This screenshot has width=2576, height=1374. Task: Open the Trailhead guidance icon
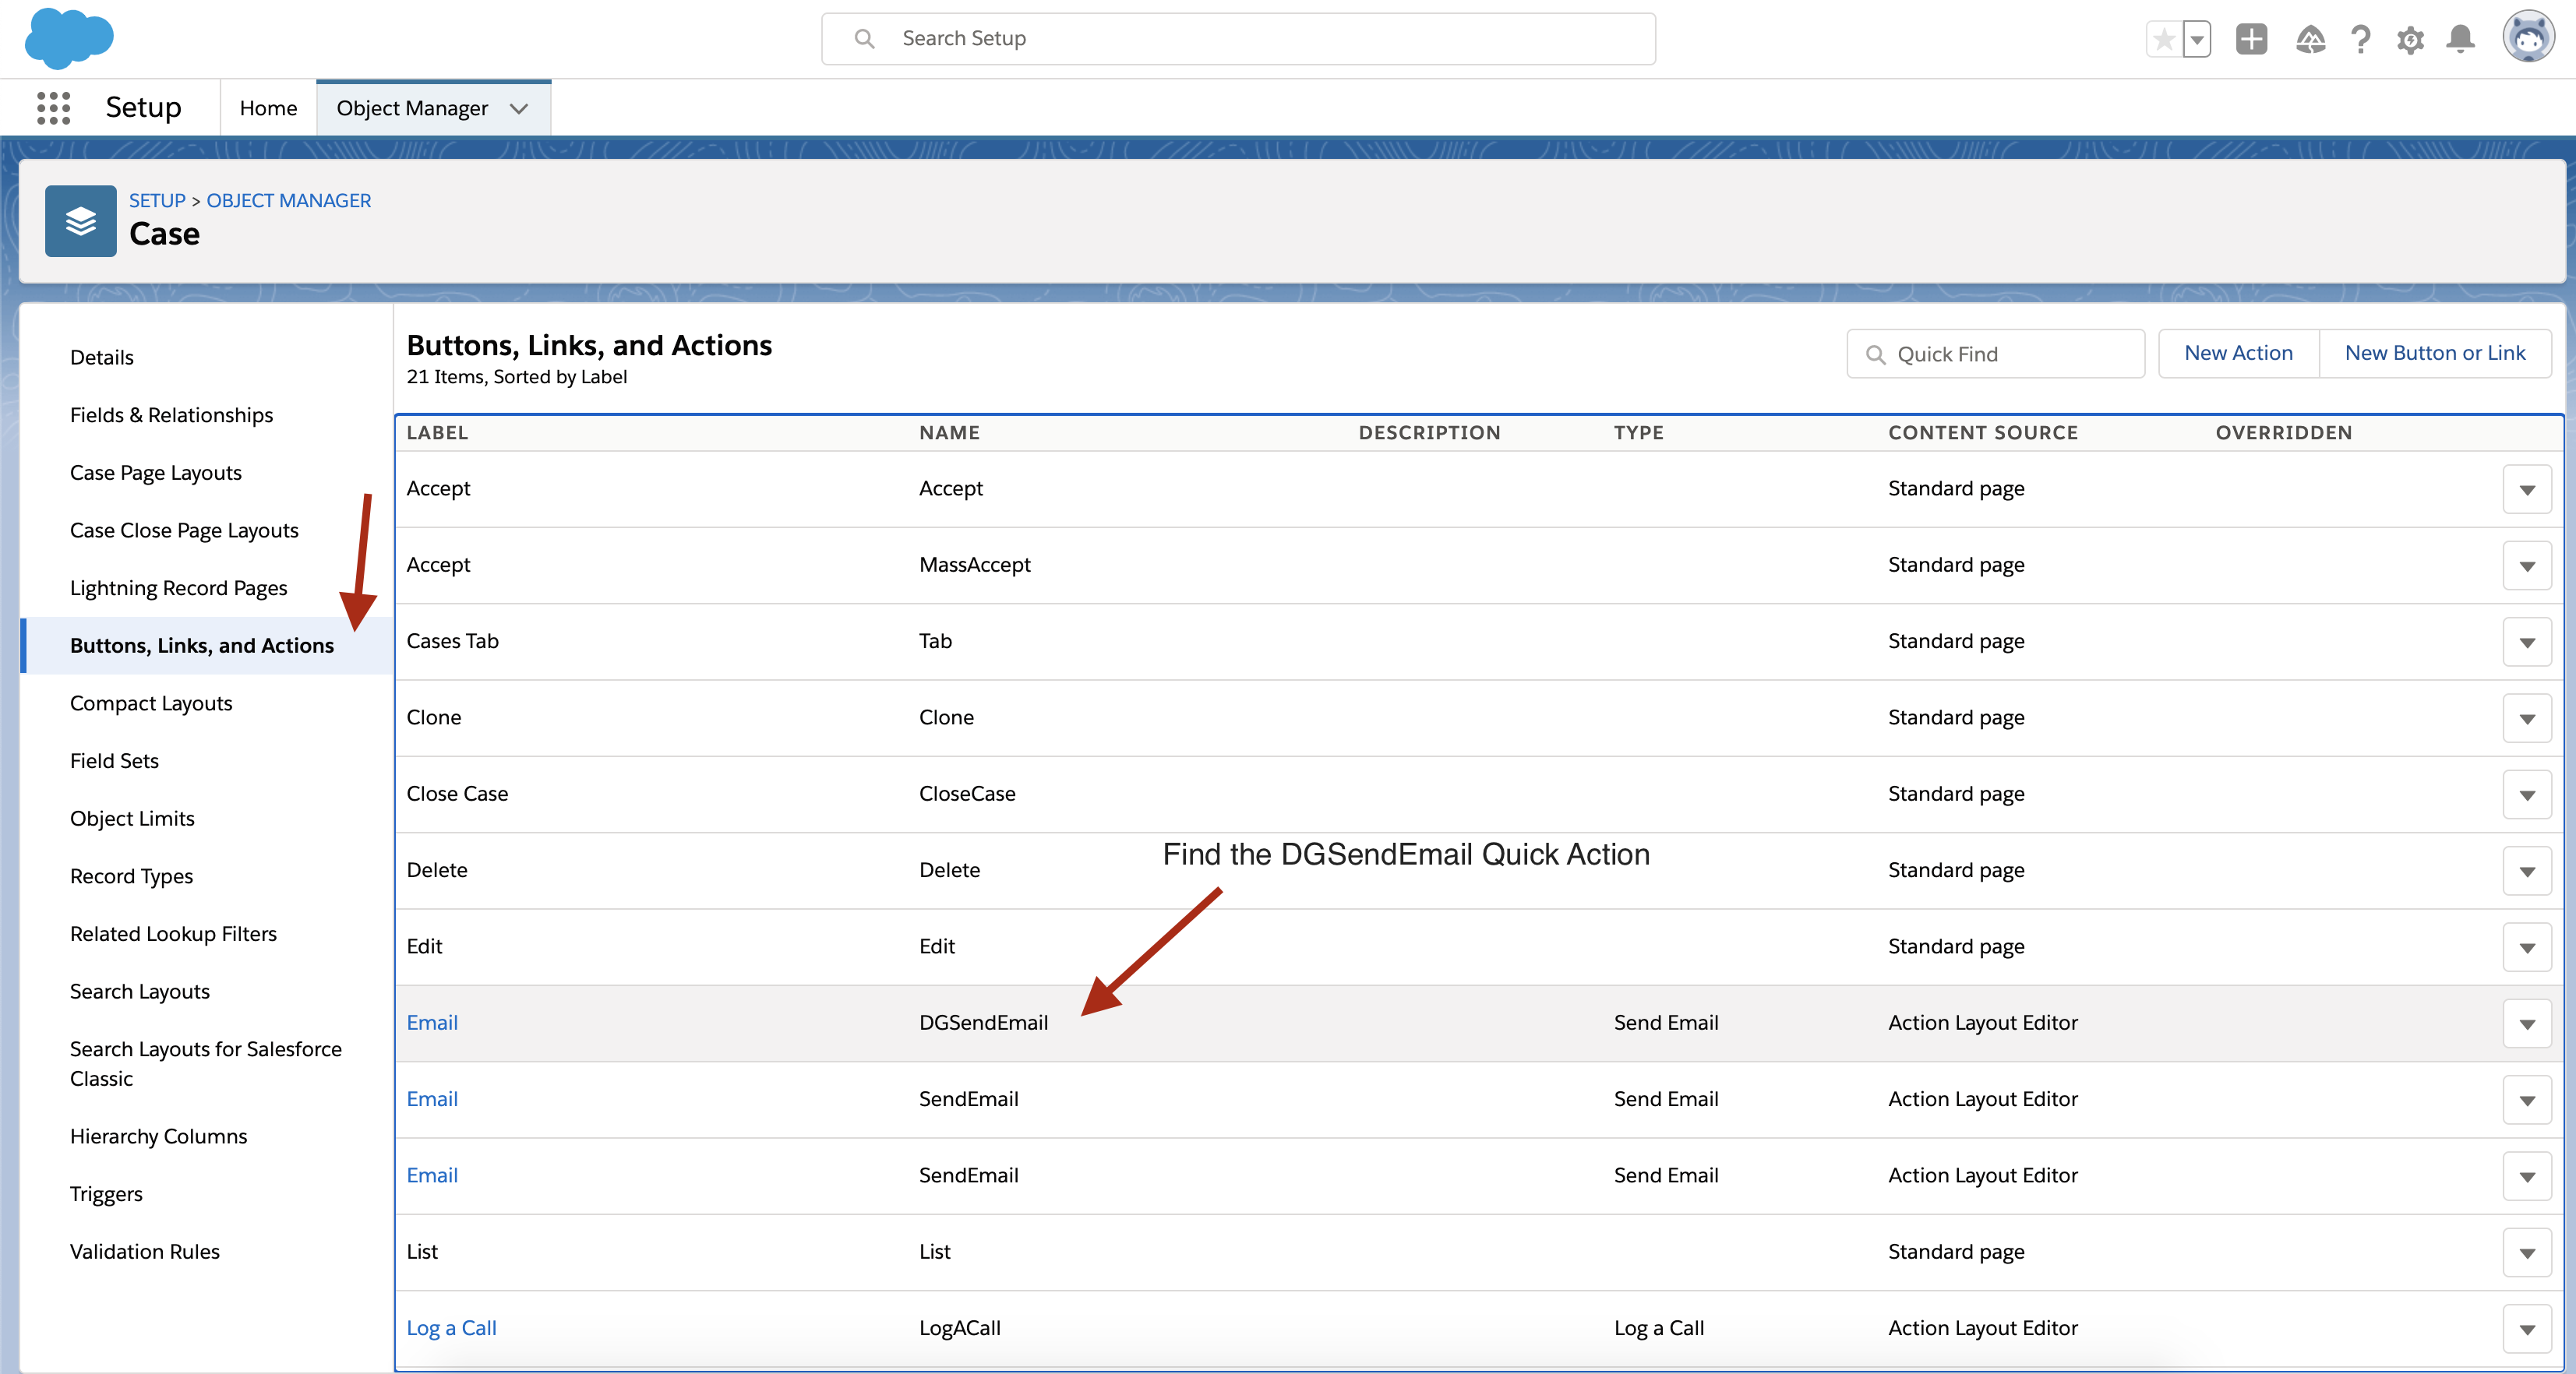2310,39
